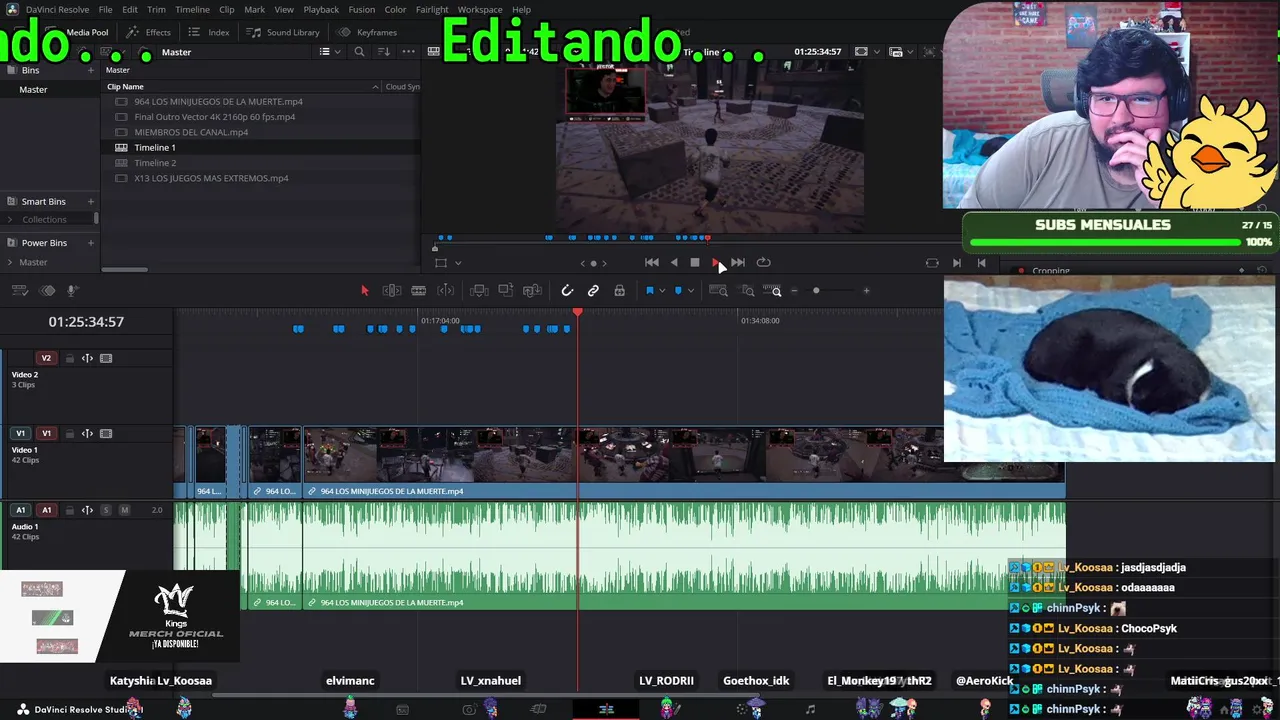Toggle loop playback in viewer
This screenshot has width=1280, height=720.
[764, 262]
